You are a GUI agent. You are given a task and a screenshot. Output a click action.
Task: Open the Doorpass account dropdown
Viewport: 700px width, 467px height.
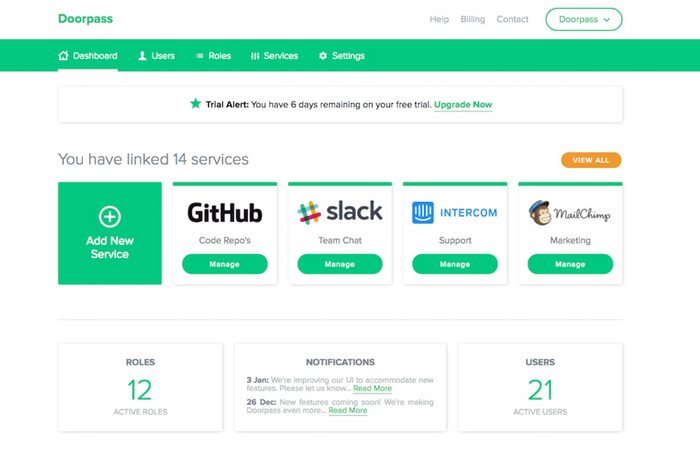point(583,19)
